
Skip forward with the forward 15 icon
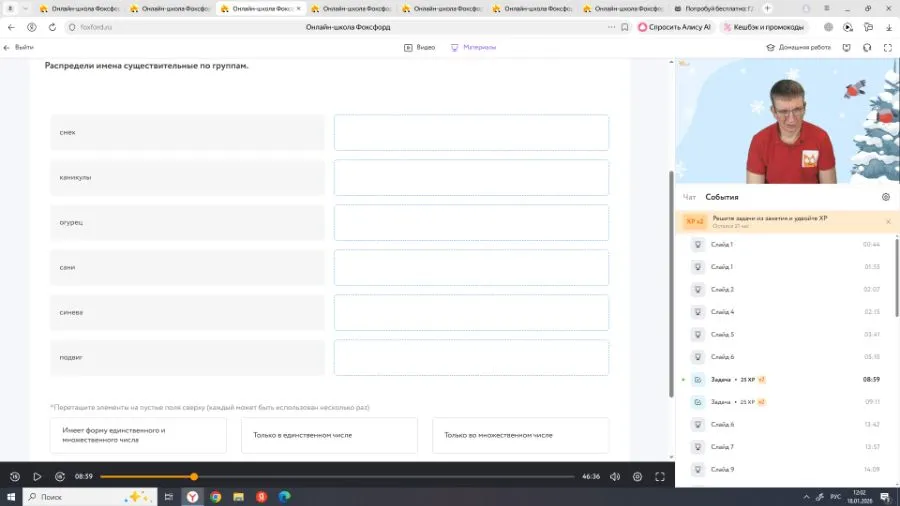tap(60, 476)
